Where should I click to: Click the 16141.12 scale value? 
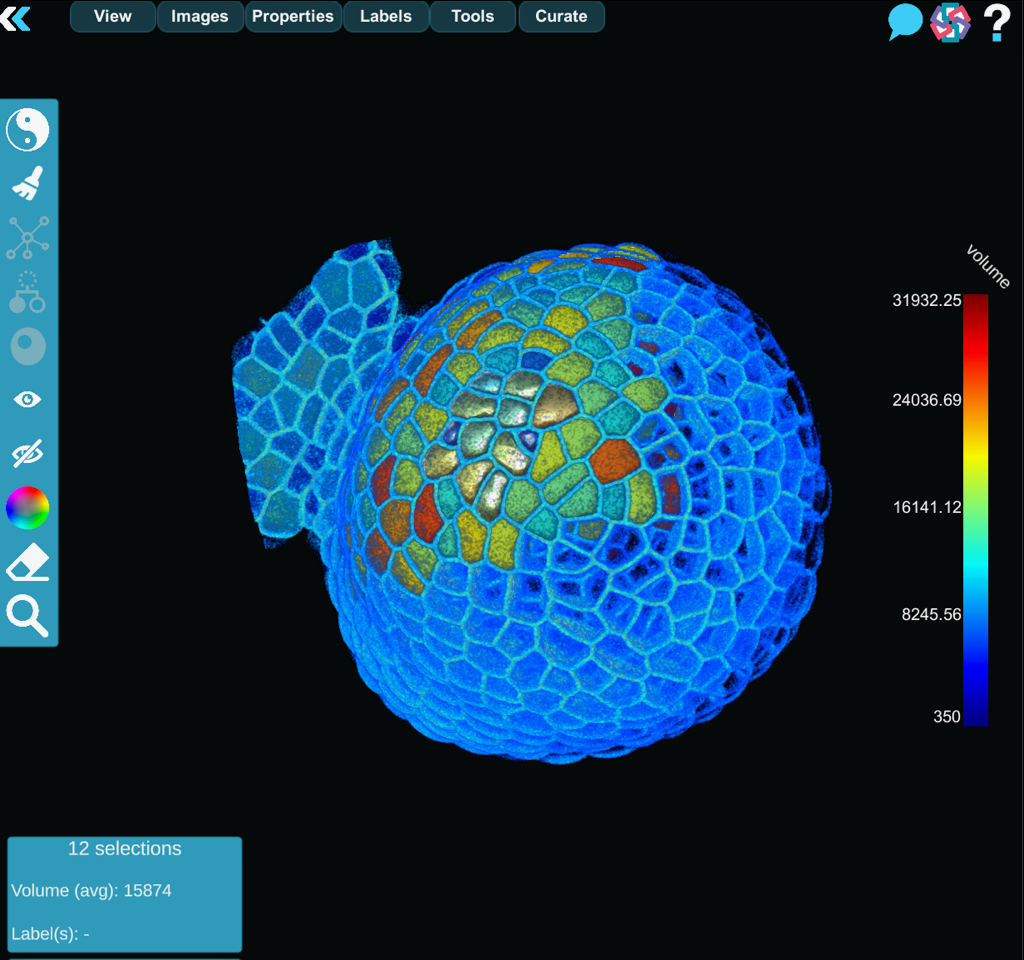click(x=927, y=507)
